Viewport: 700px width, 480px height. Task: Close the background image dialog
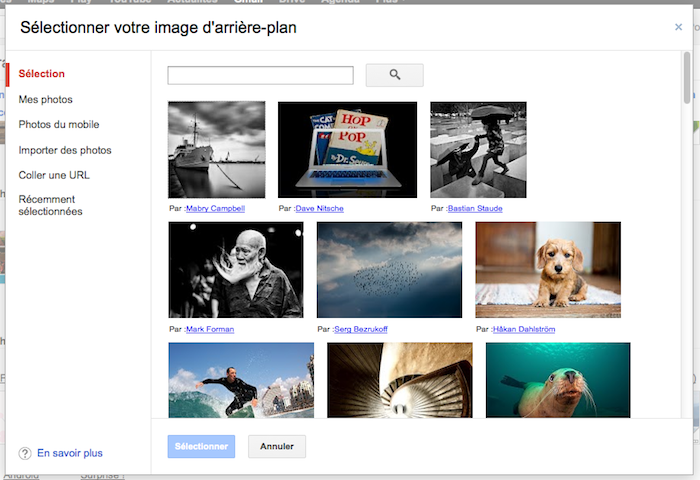pos(678,27)
